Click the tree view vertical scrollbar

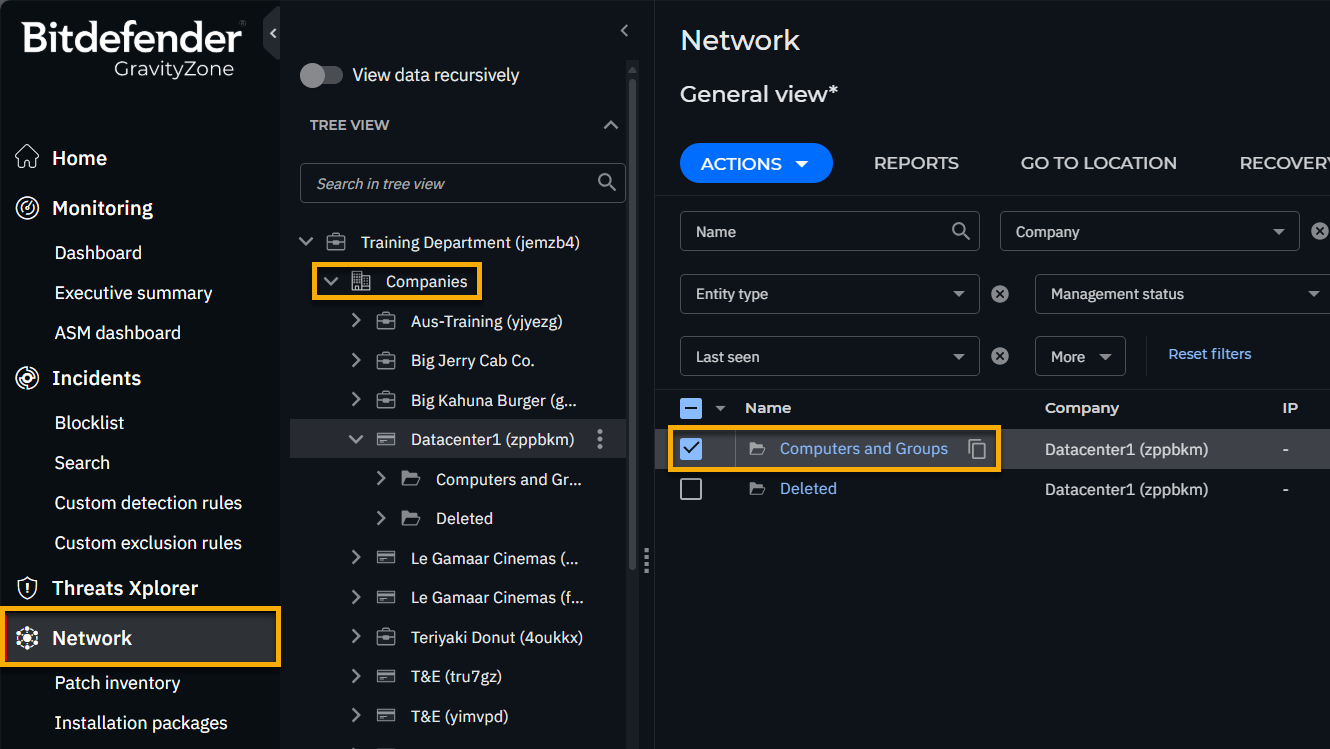[x=632, y=320]
